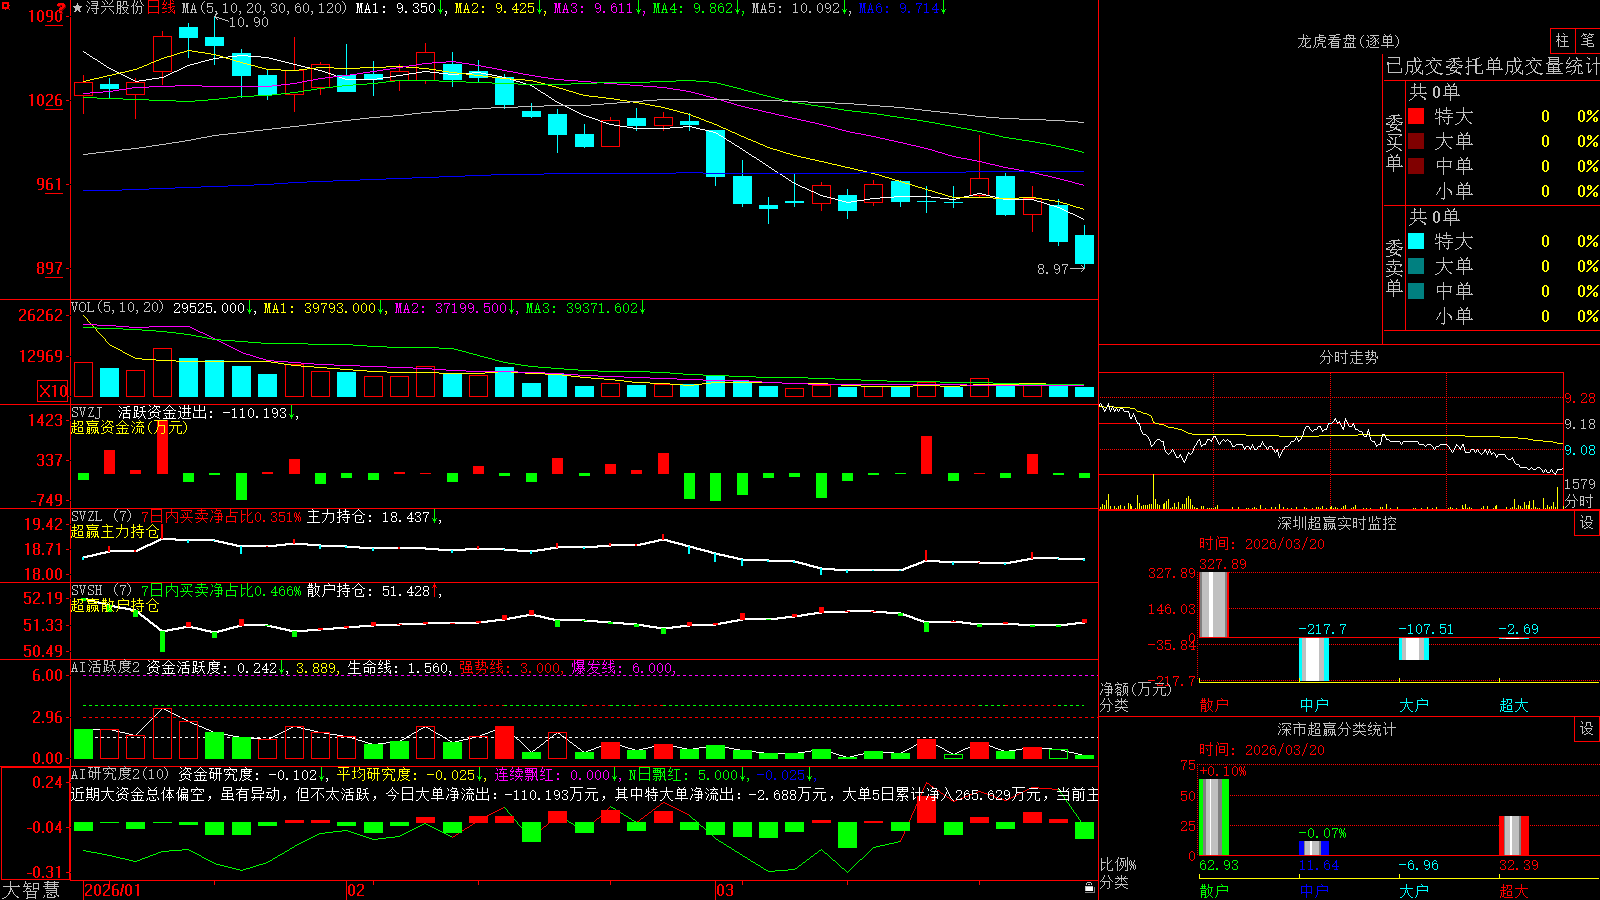
Task: Click teal 大单 sell-order color swatch
Action: [x=1416, y=266]
